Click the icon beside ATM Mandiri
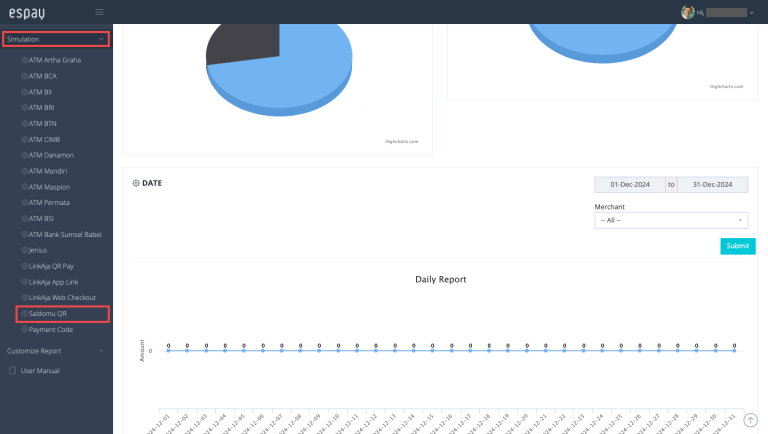768x434 pixels. [x=24, y=171]
